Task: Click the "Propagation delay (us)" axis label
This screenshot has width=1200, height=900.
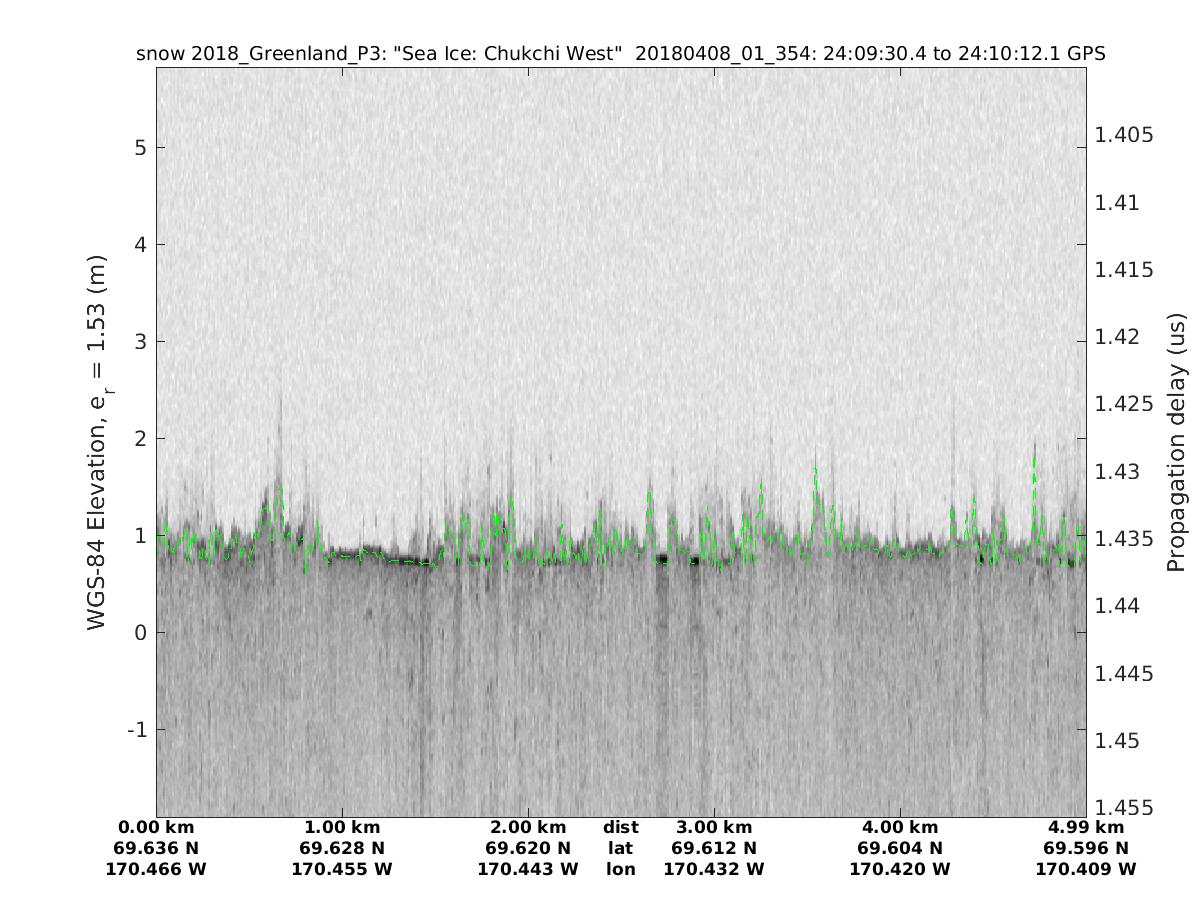Action: point(1176,441)
